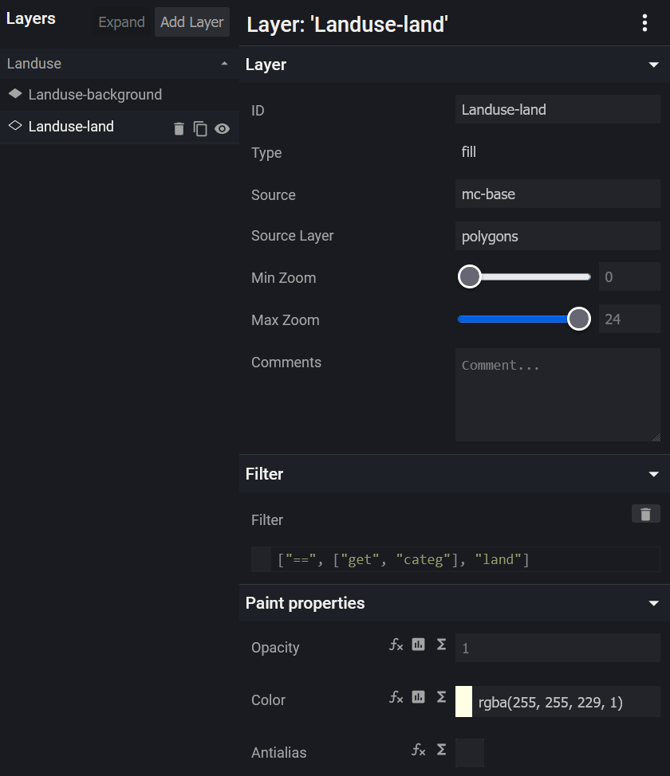
Task: Collapse the Paint properties section
Action: click(x=654, y=603)
